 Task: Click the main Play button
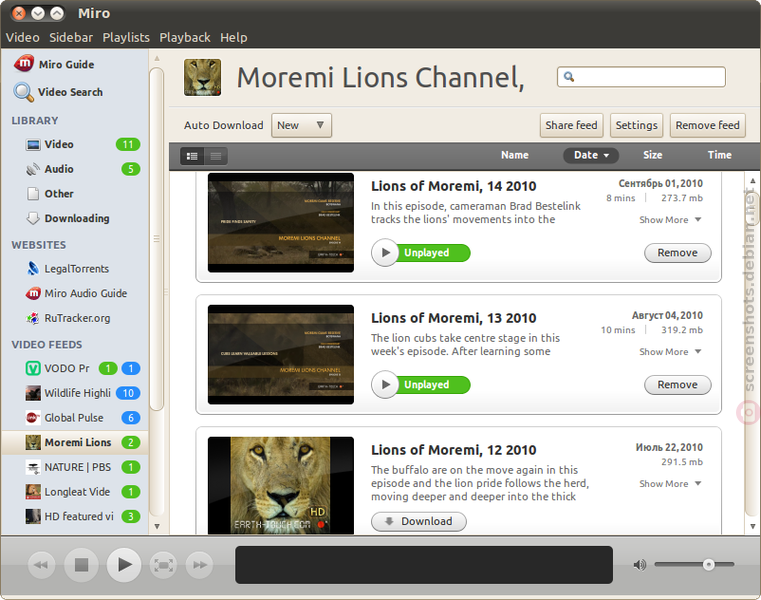[x=124, y=565]
